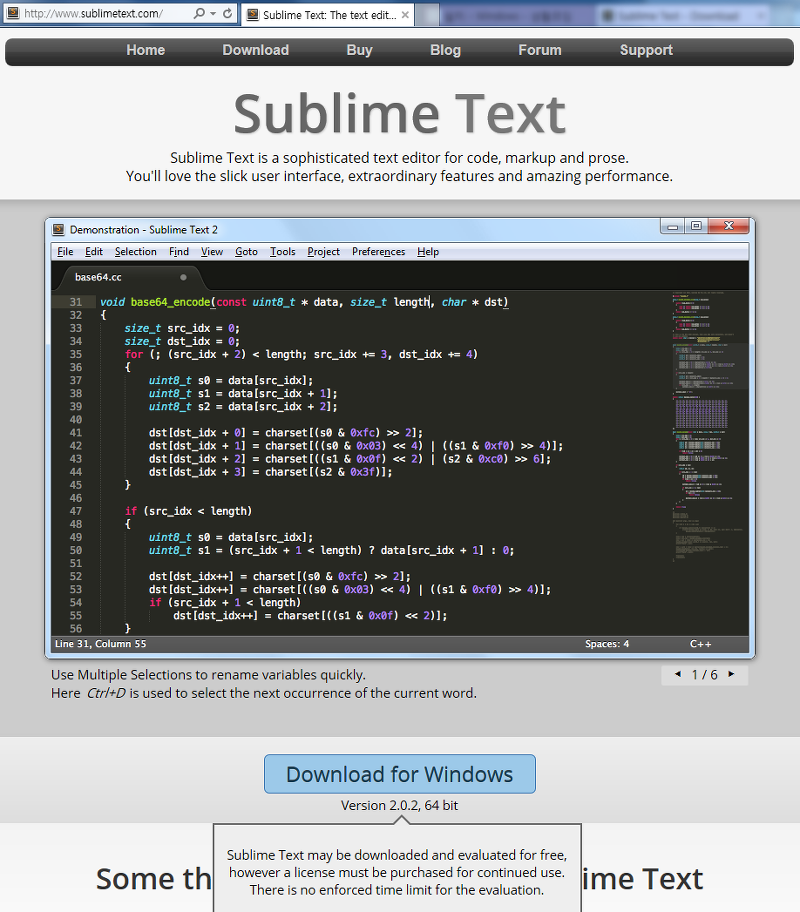Click the search magnifier icon in the address bar
This screenshot has height=912, width=800.
(198, 14)
